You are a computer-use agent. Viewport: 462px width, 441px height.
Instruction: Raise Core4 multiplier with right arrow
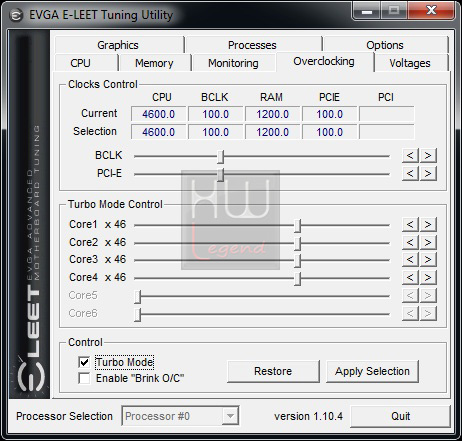click(x=428, y=278)
